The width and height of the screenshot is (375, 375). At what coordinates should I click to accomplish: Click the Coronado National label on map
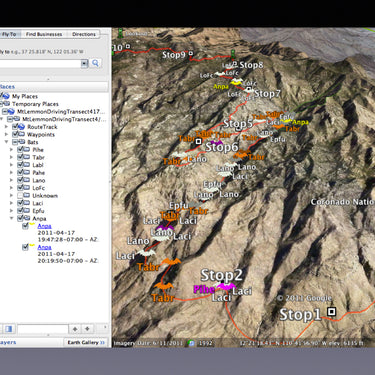(342, 202)
